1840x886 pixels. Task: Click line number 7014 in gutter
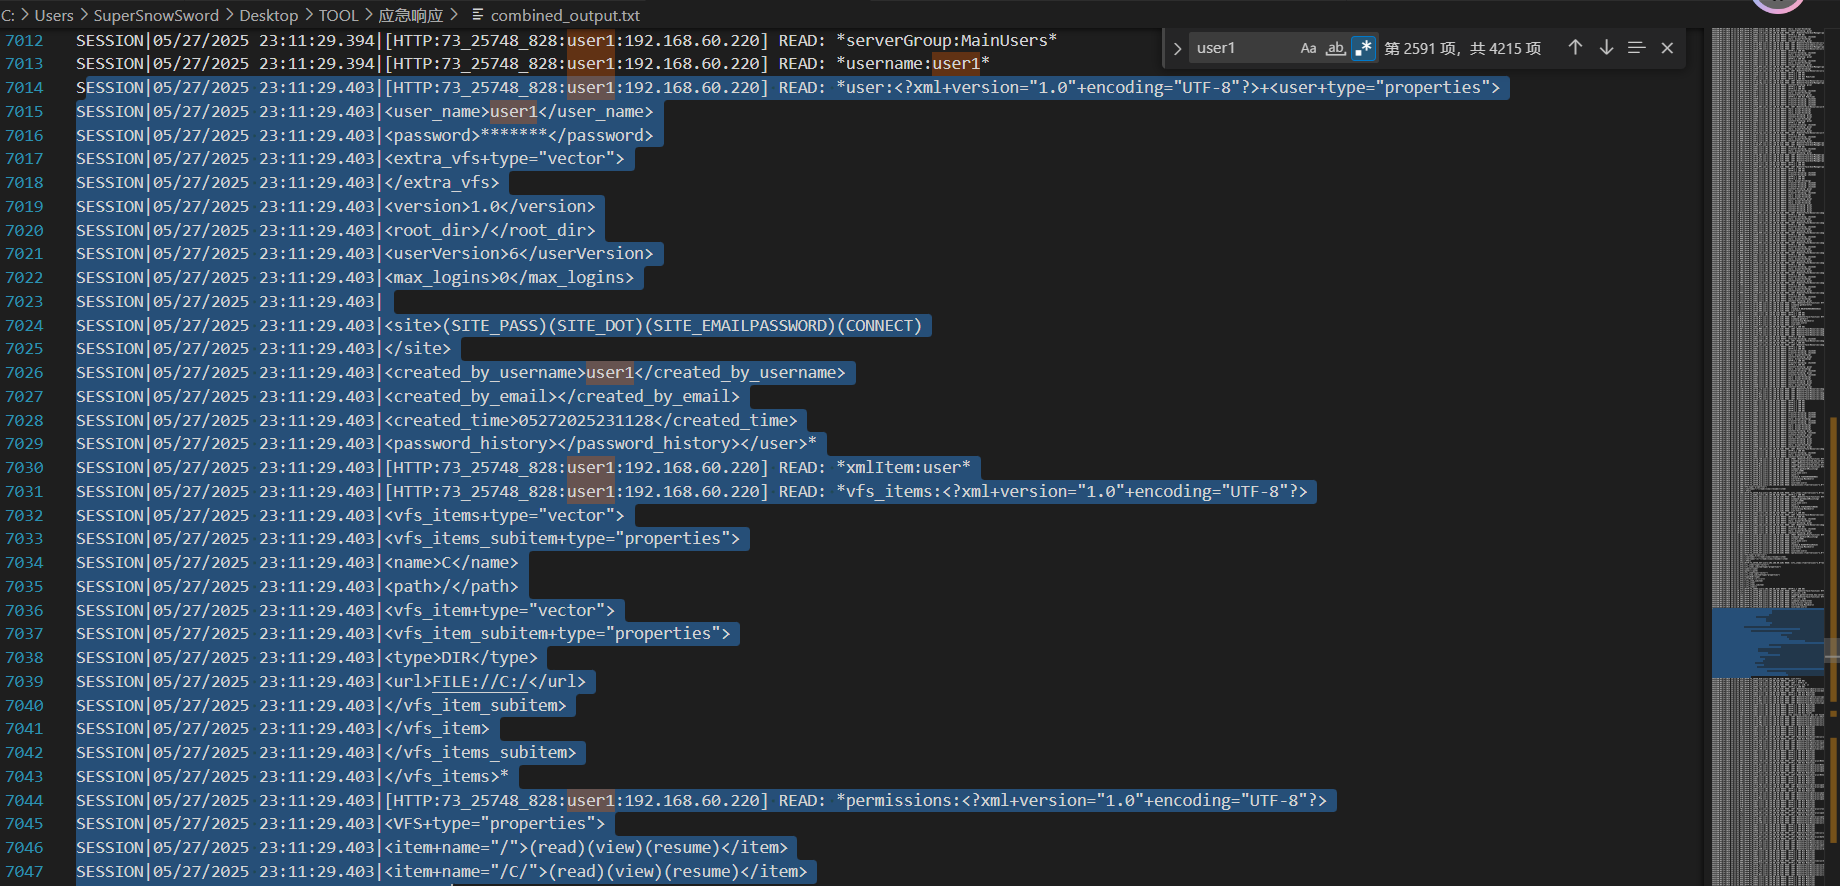tap(24, 88)
